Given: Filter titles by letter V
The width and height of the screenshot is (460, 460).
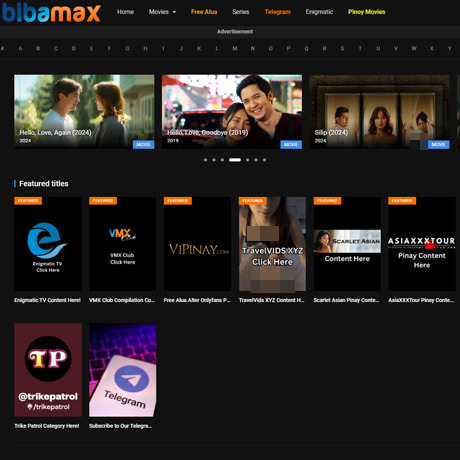Looking at the screenshot, I should coord(396,49).
